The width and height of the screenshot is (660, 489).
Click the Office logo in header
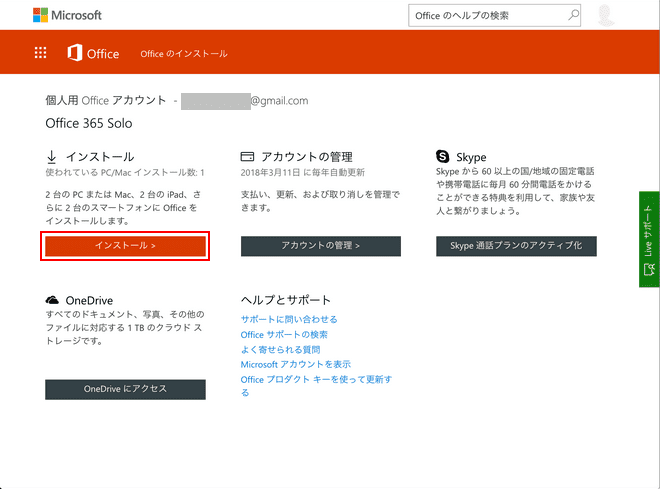(x=93, y=53)
